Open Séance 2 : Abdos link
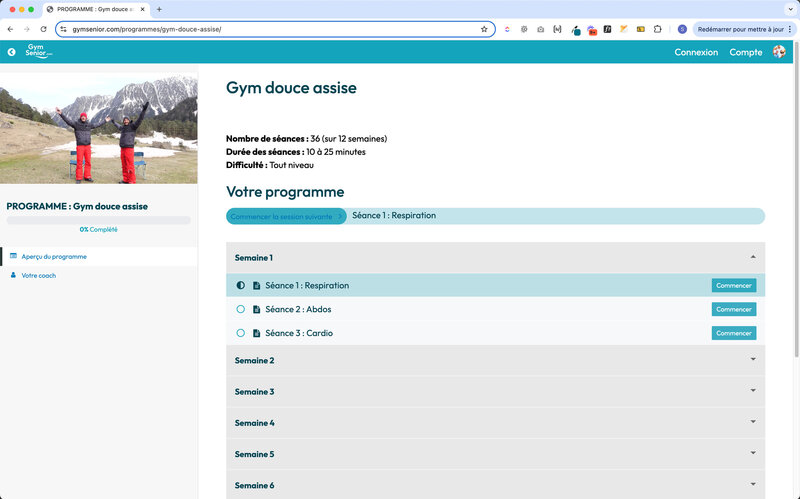 tap(298, 309)
